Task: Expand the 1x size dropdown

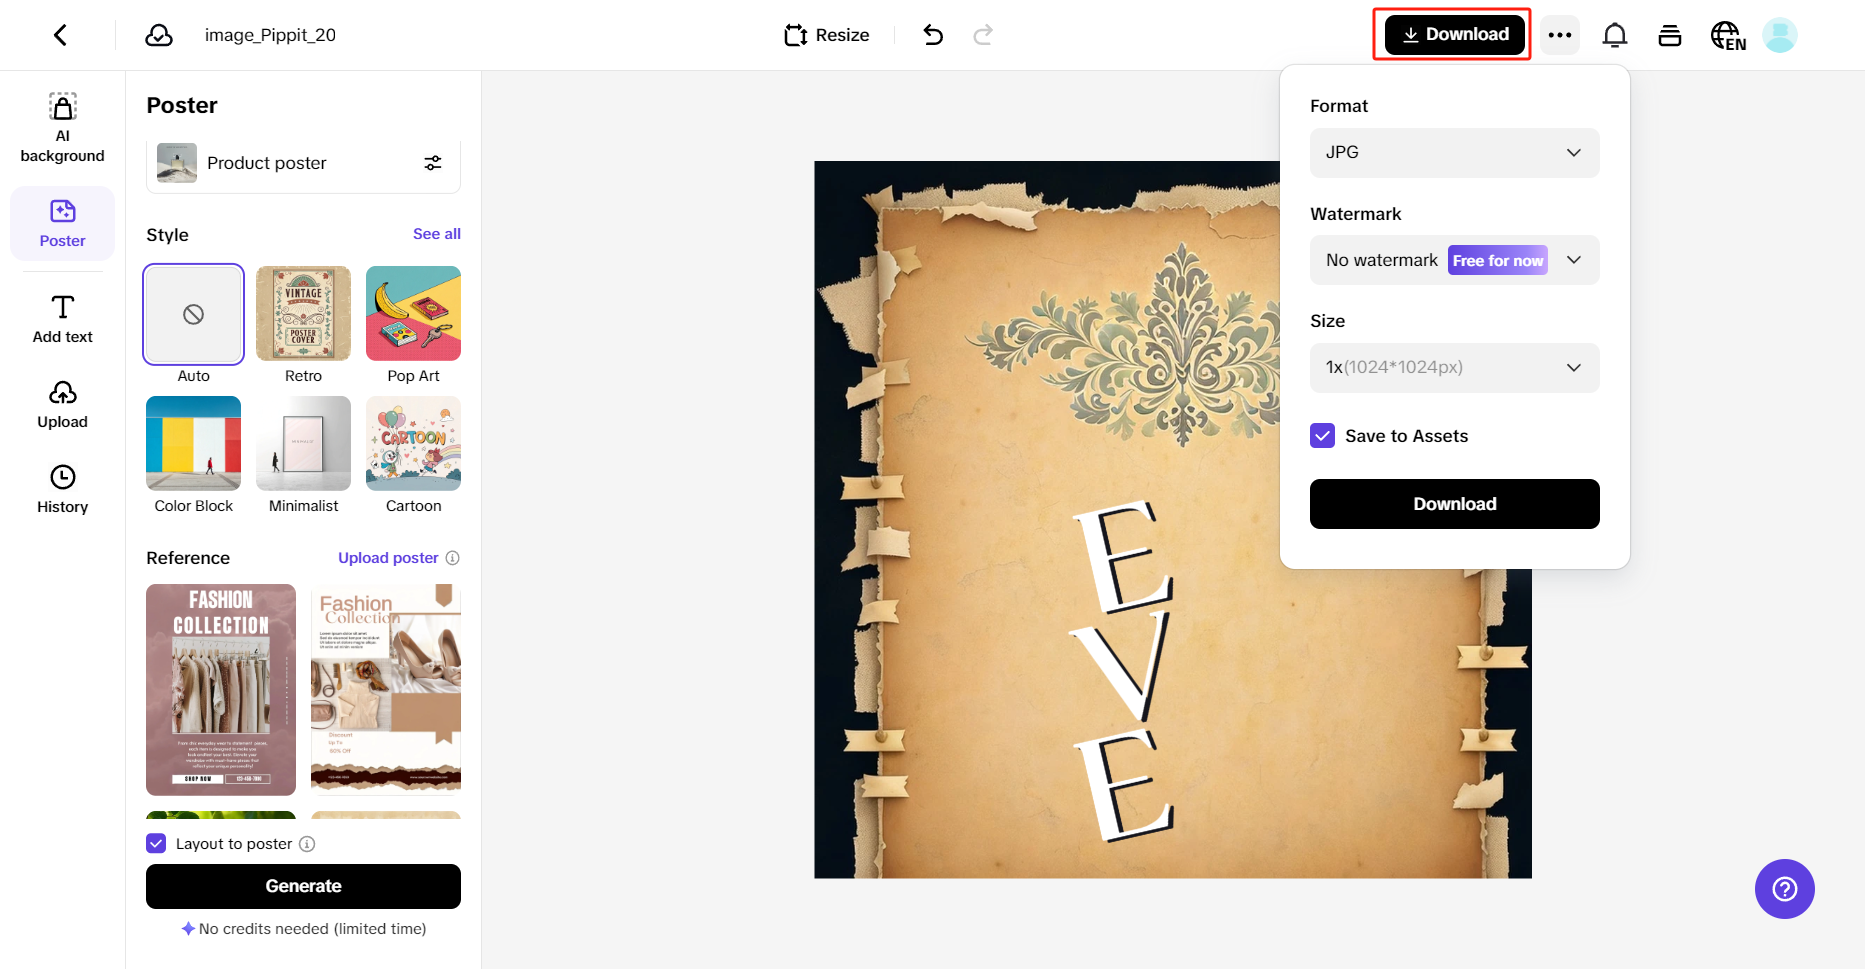Action: [x=1455, y=368]
